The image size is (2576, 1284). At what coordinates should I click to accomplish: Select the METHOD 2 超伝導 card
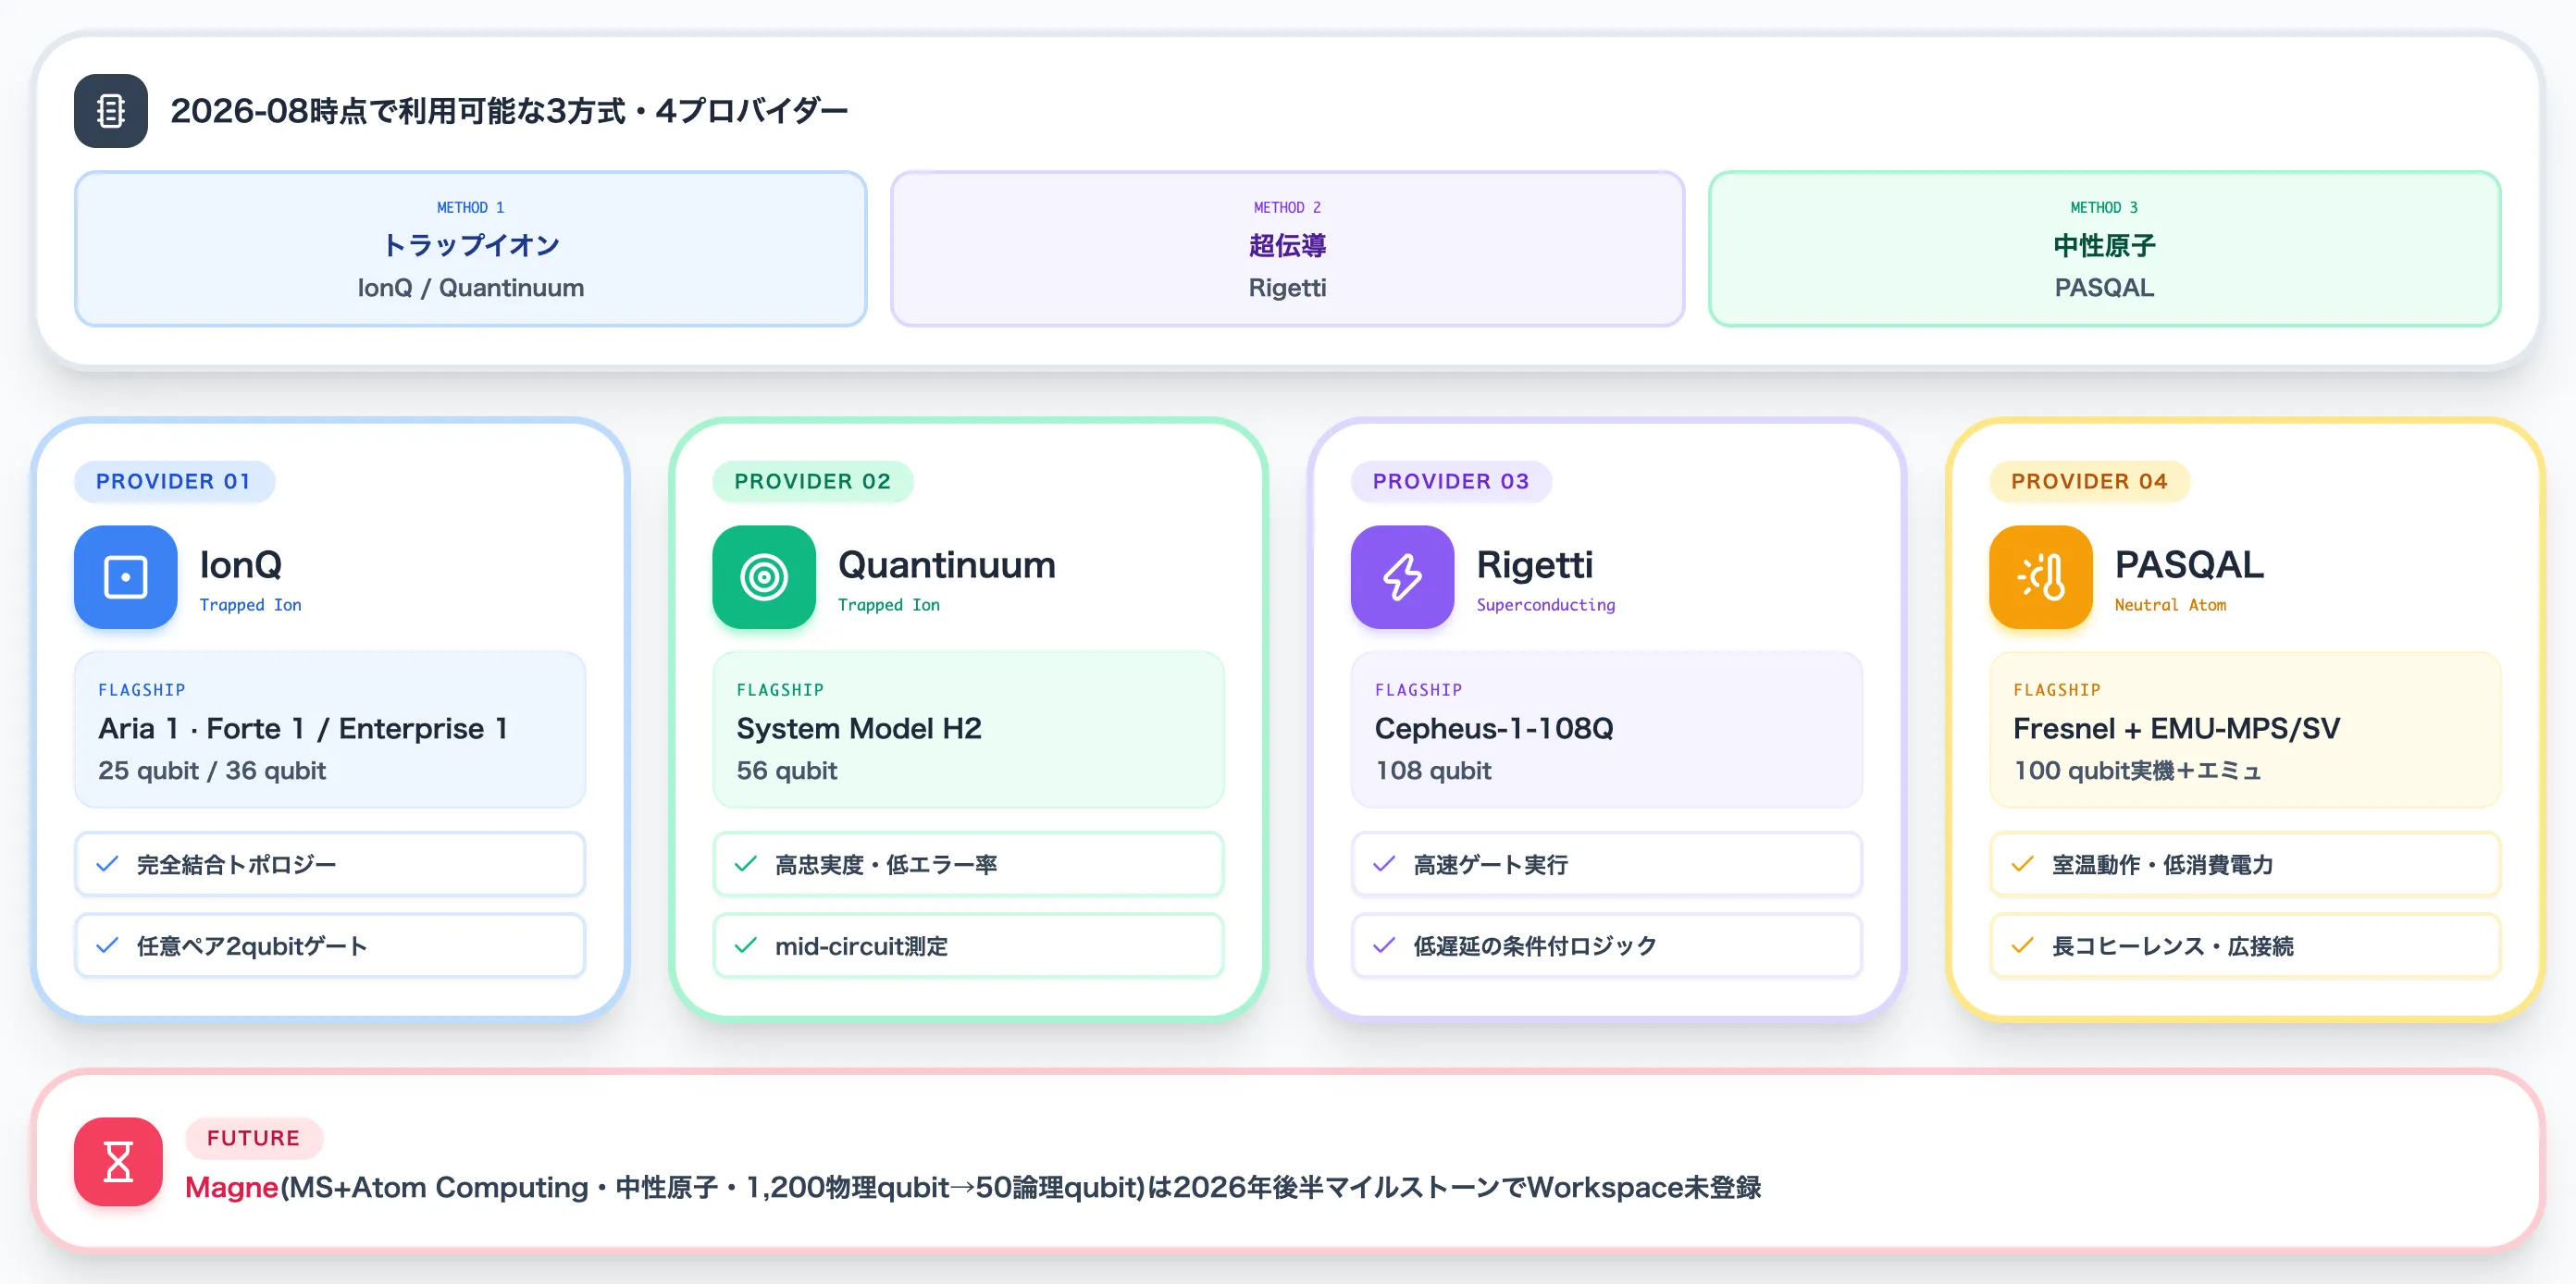1288,249
